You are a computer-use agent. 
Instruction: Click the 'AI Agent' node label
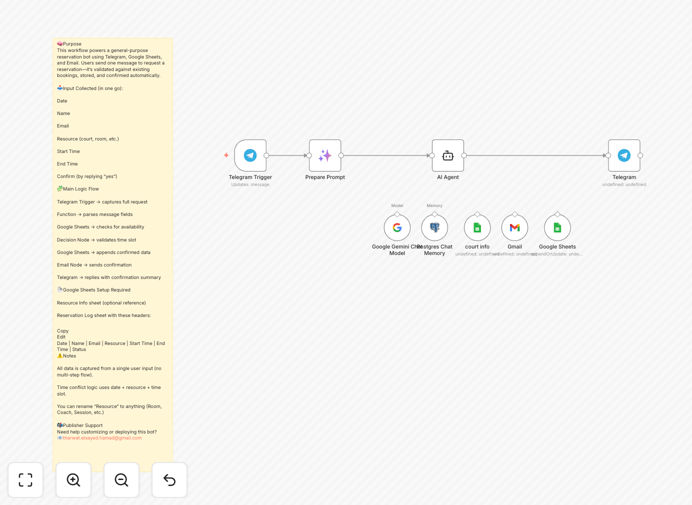pos(448,177)
